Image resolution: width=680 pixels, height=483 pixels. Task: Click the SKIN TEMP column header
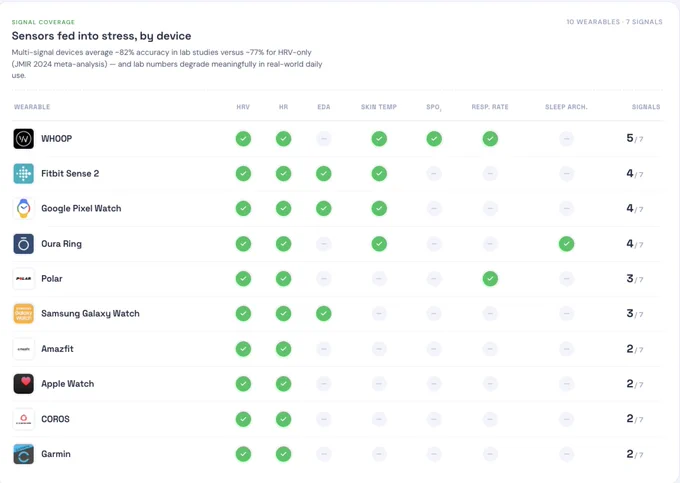[379, 107]
